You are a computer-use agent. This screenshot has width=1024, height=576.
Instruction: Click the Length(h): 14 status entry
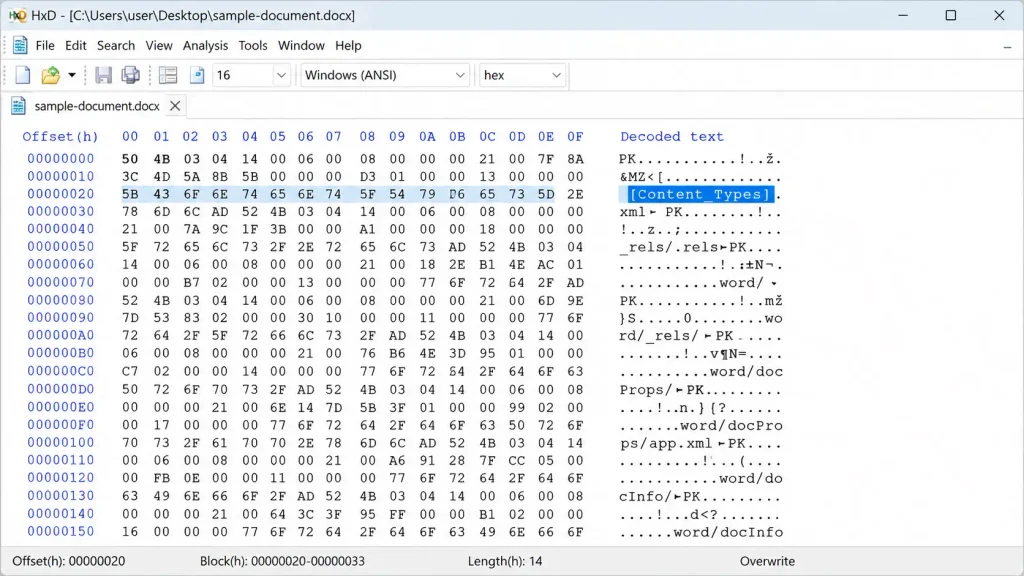505,561
